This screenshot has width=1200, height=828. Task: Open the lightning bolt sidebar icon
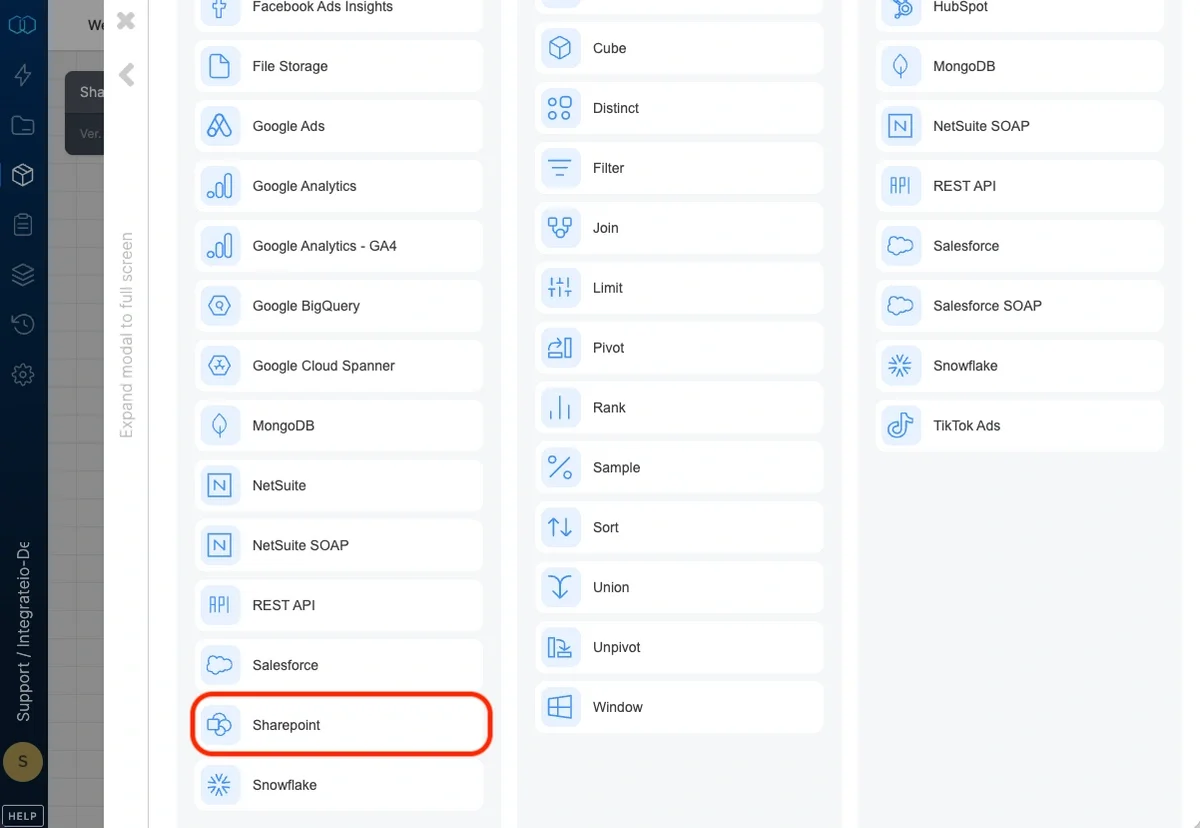click(x=23, y=75)
